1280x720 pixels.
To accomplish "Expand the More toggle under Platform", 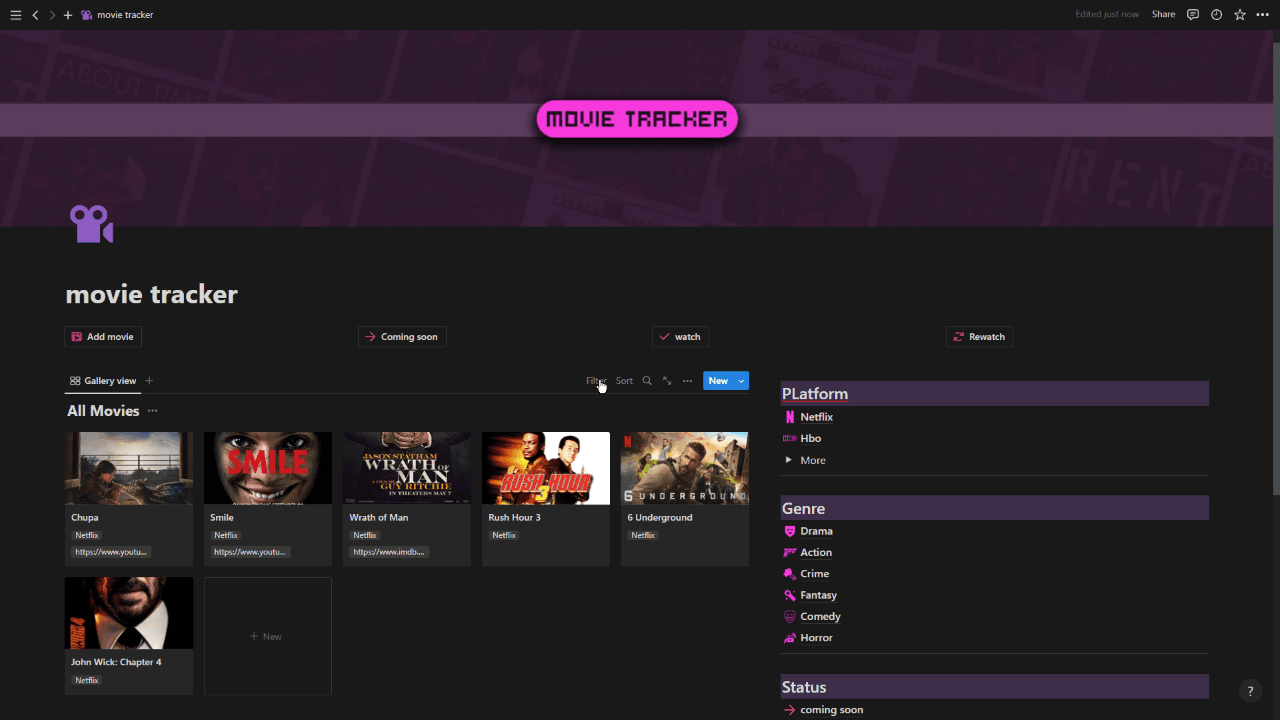I will (x=789, y=460).
